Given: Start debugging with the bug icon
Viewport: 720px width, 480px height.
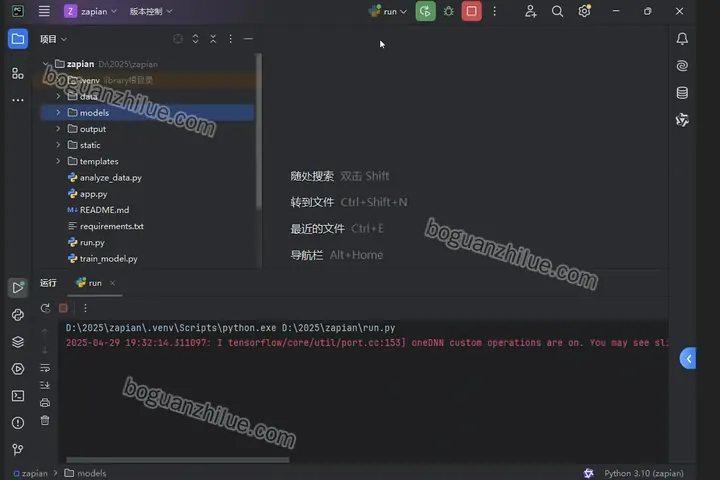Looking at the screenshot, I should (x=449, y=11).
